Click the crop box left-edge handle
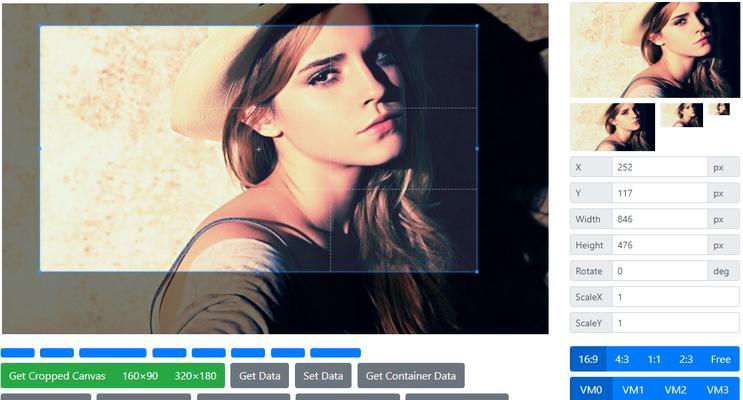743x400 pixels. pos(40,149)
